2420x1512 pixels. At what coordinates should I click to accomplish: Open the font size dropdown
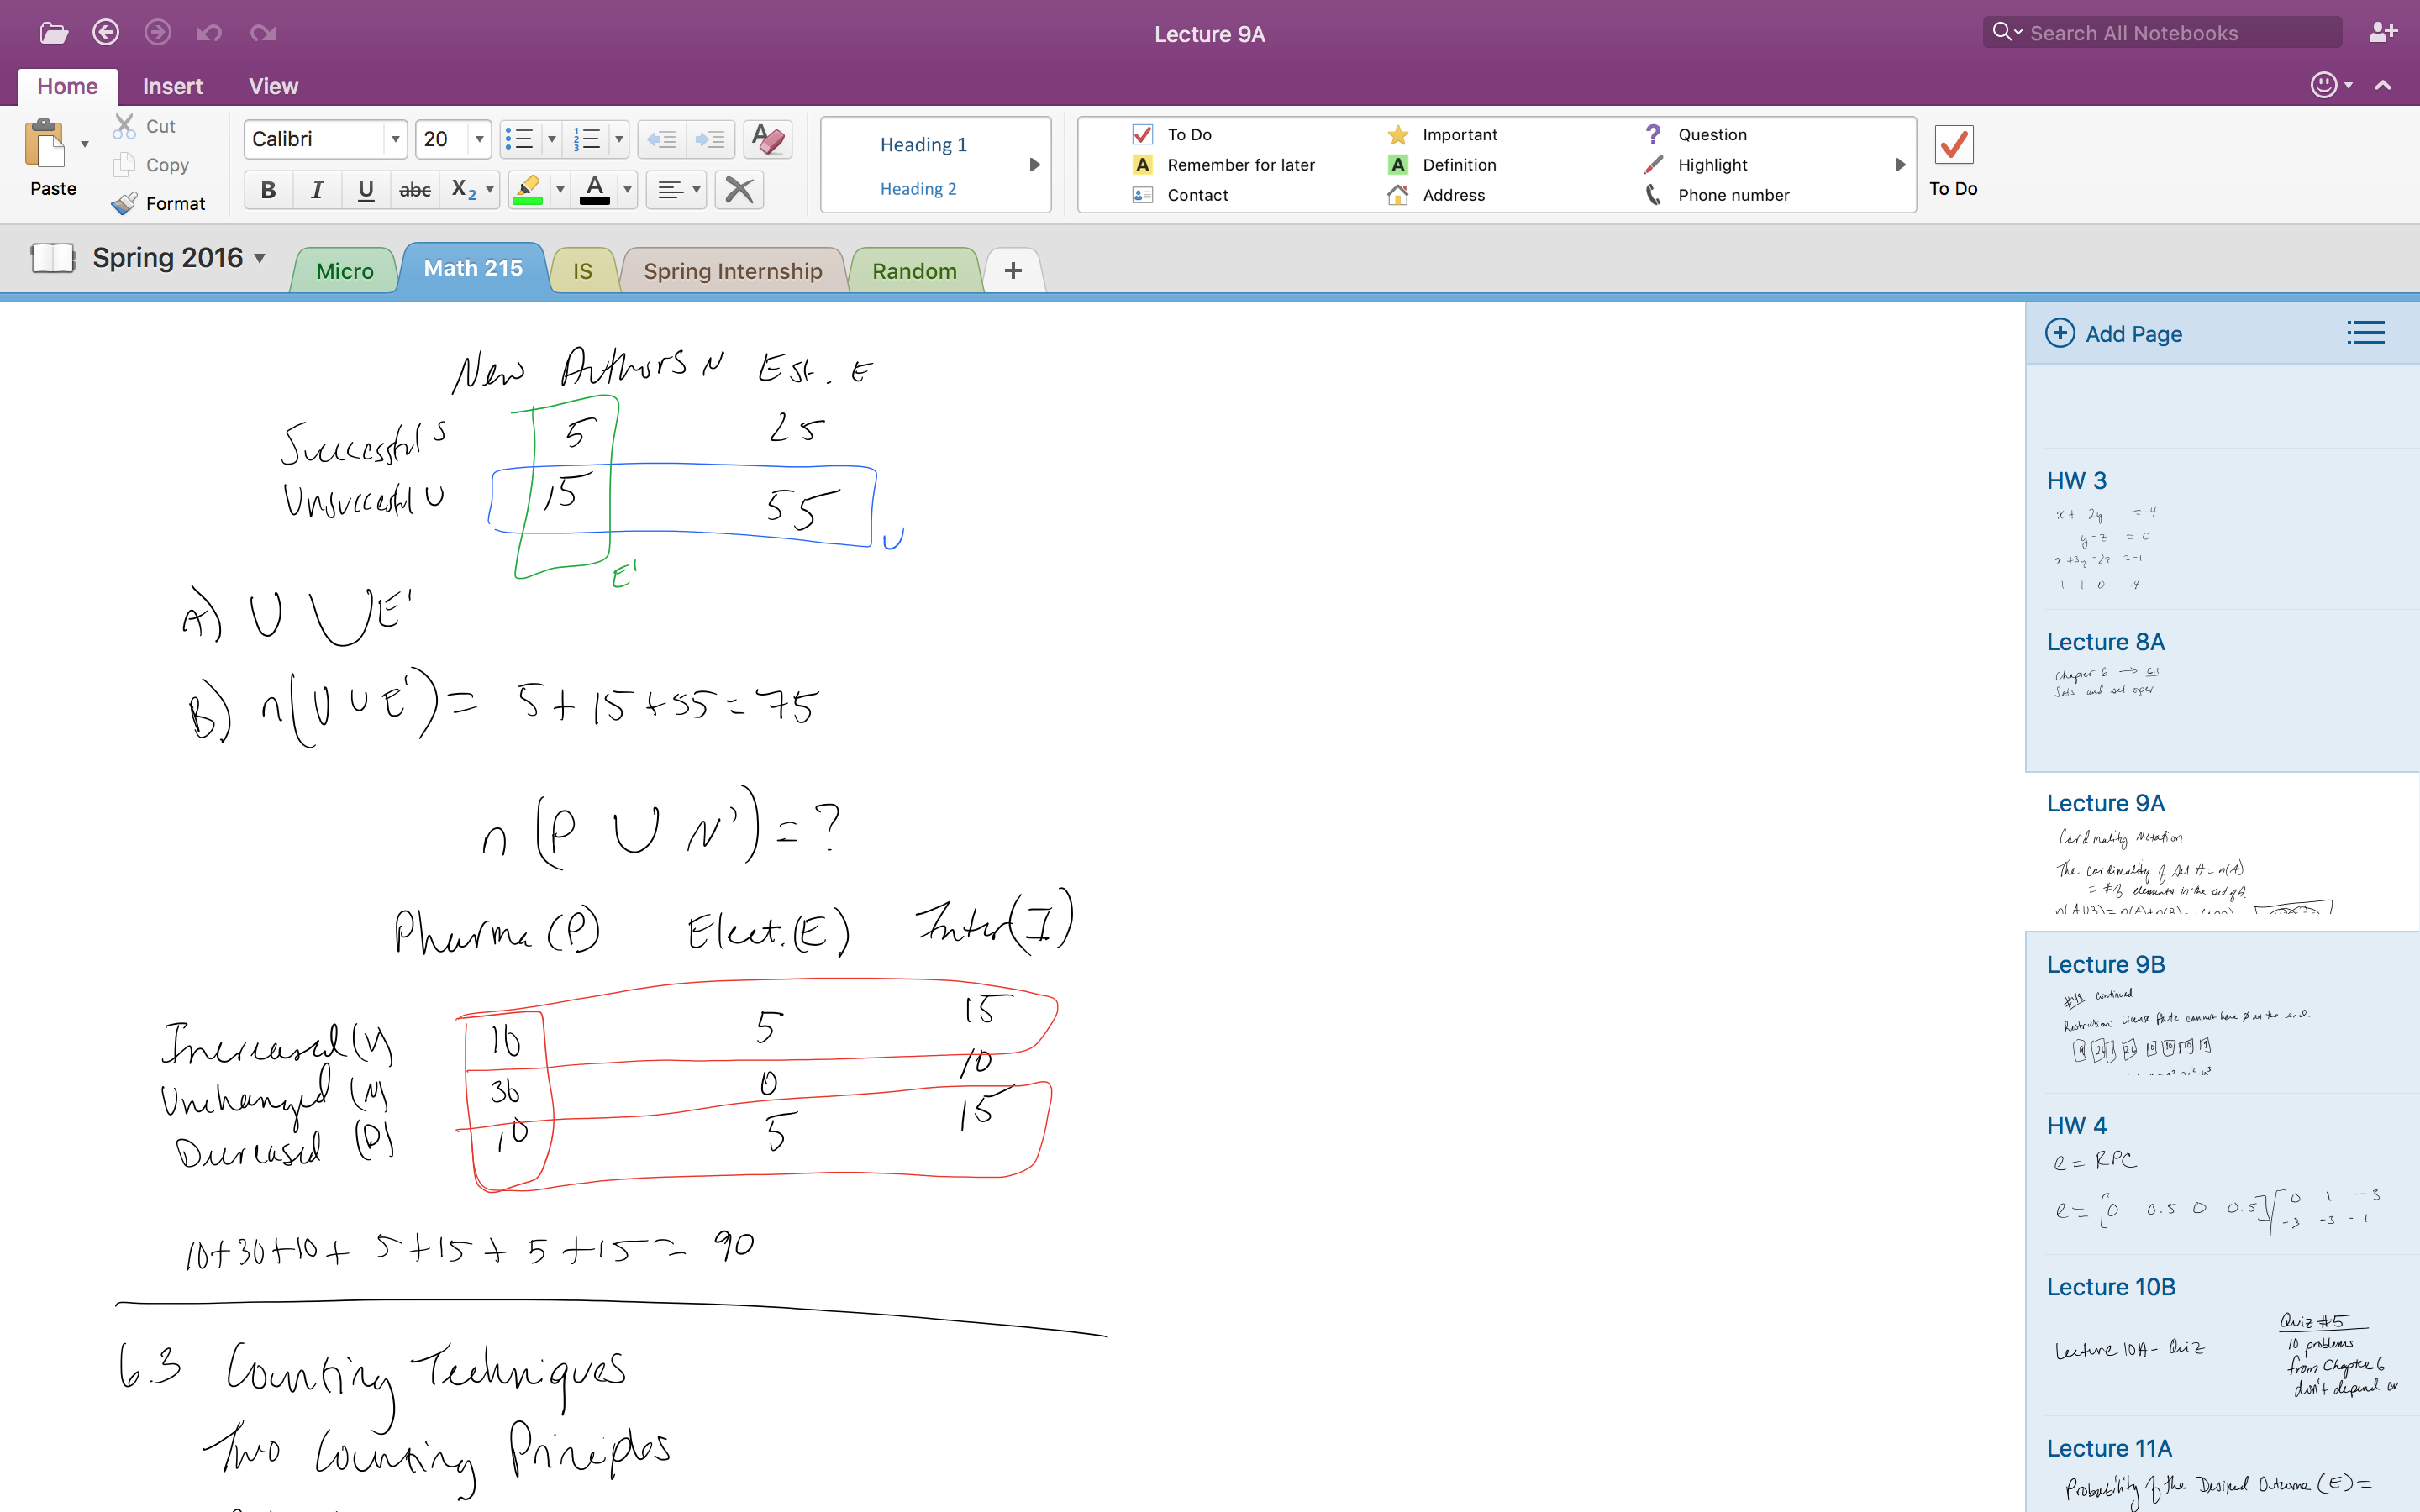click(x=479, y=139)
